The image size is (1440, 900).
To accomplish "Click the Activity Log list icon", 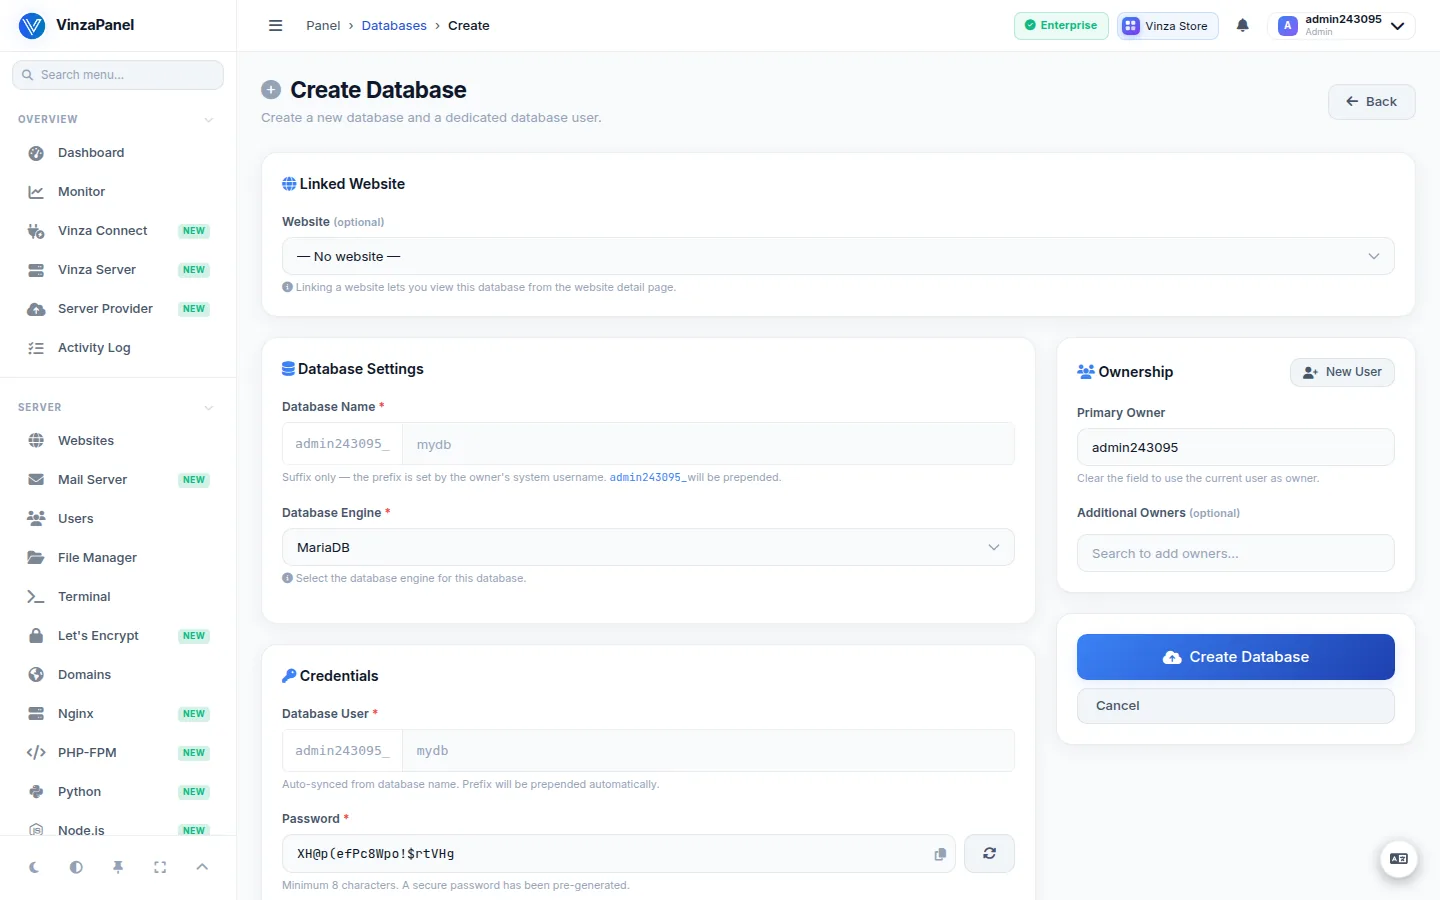I will [36, 348].
